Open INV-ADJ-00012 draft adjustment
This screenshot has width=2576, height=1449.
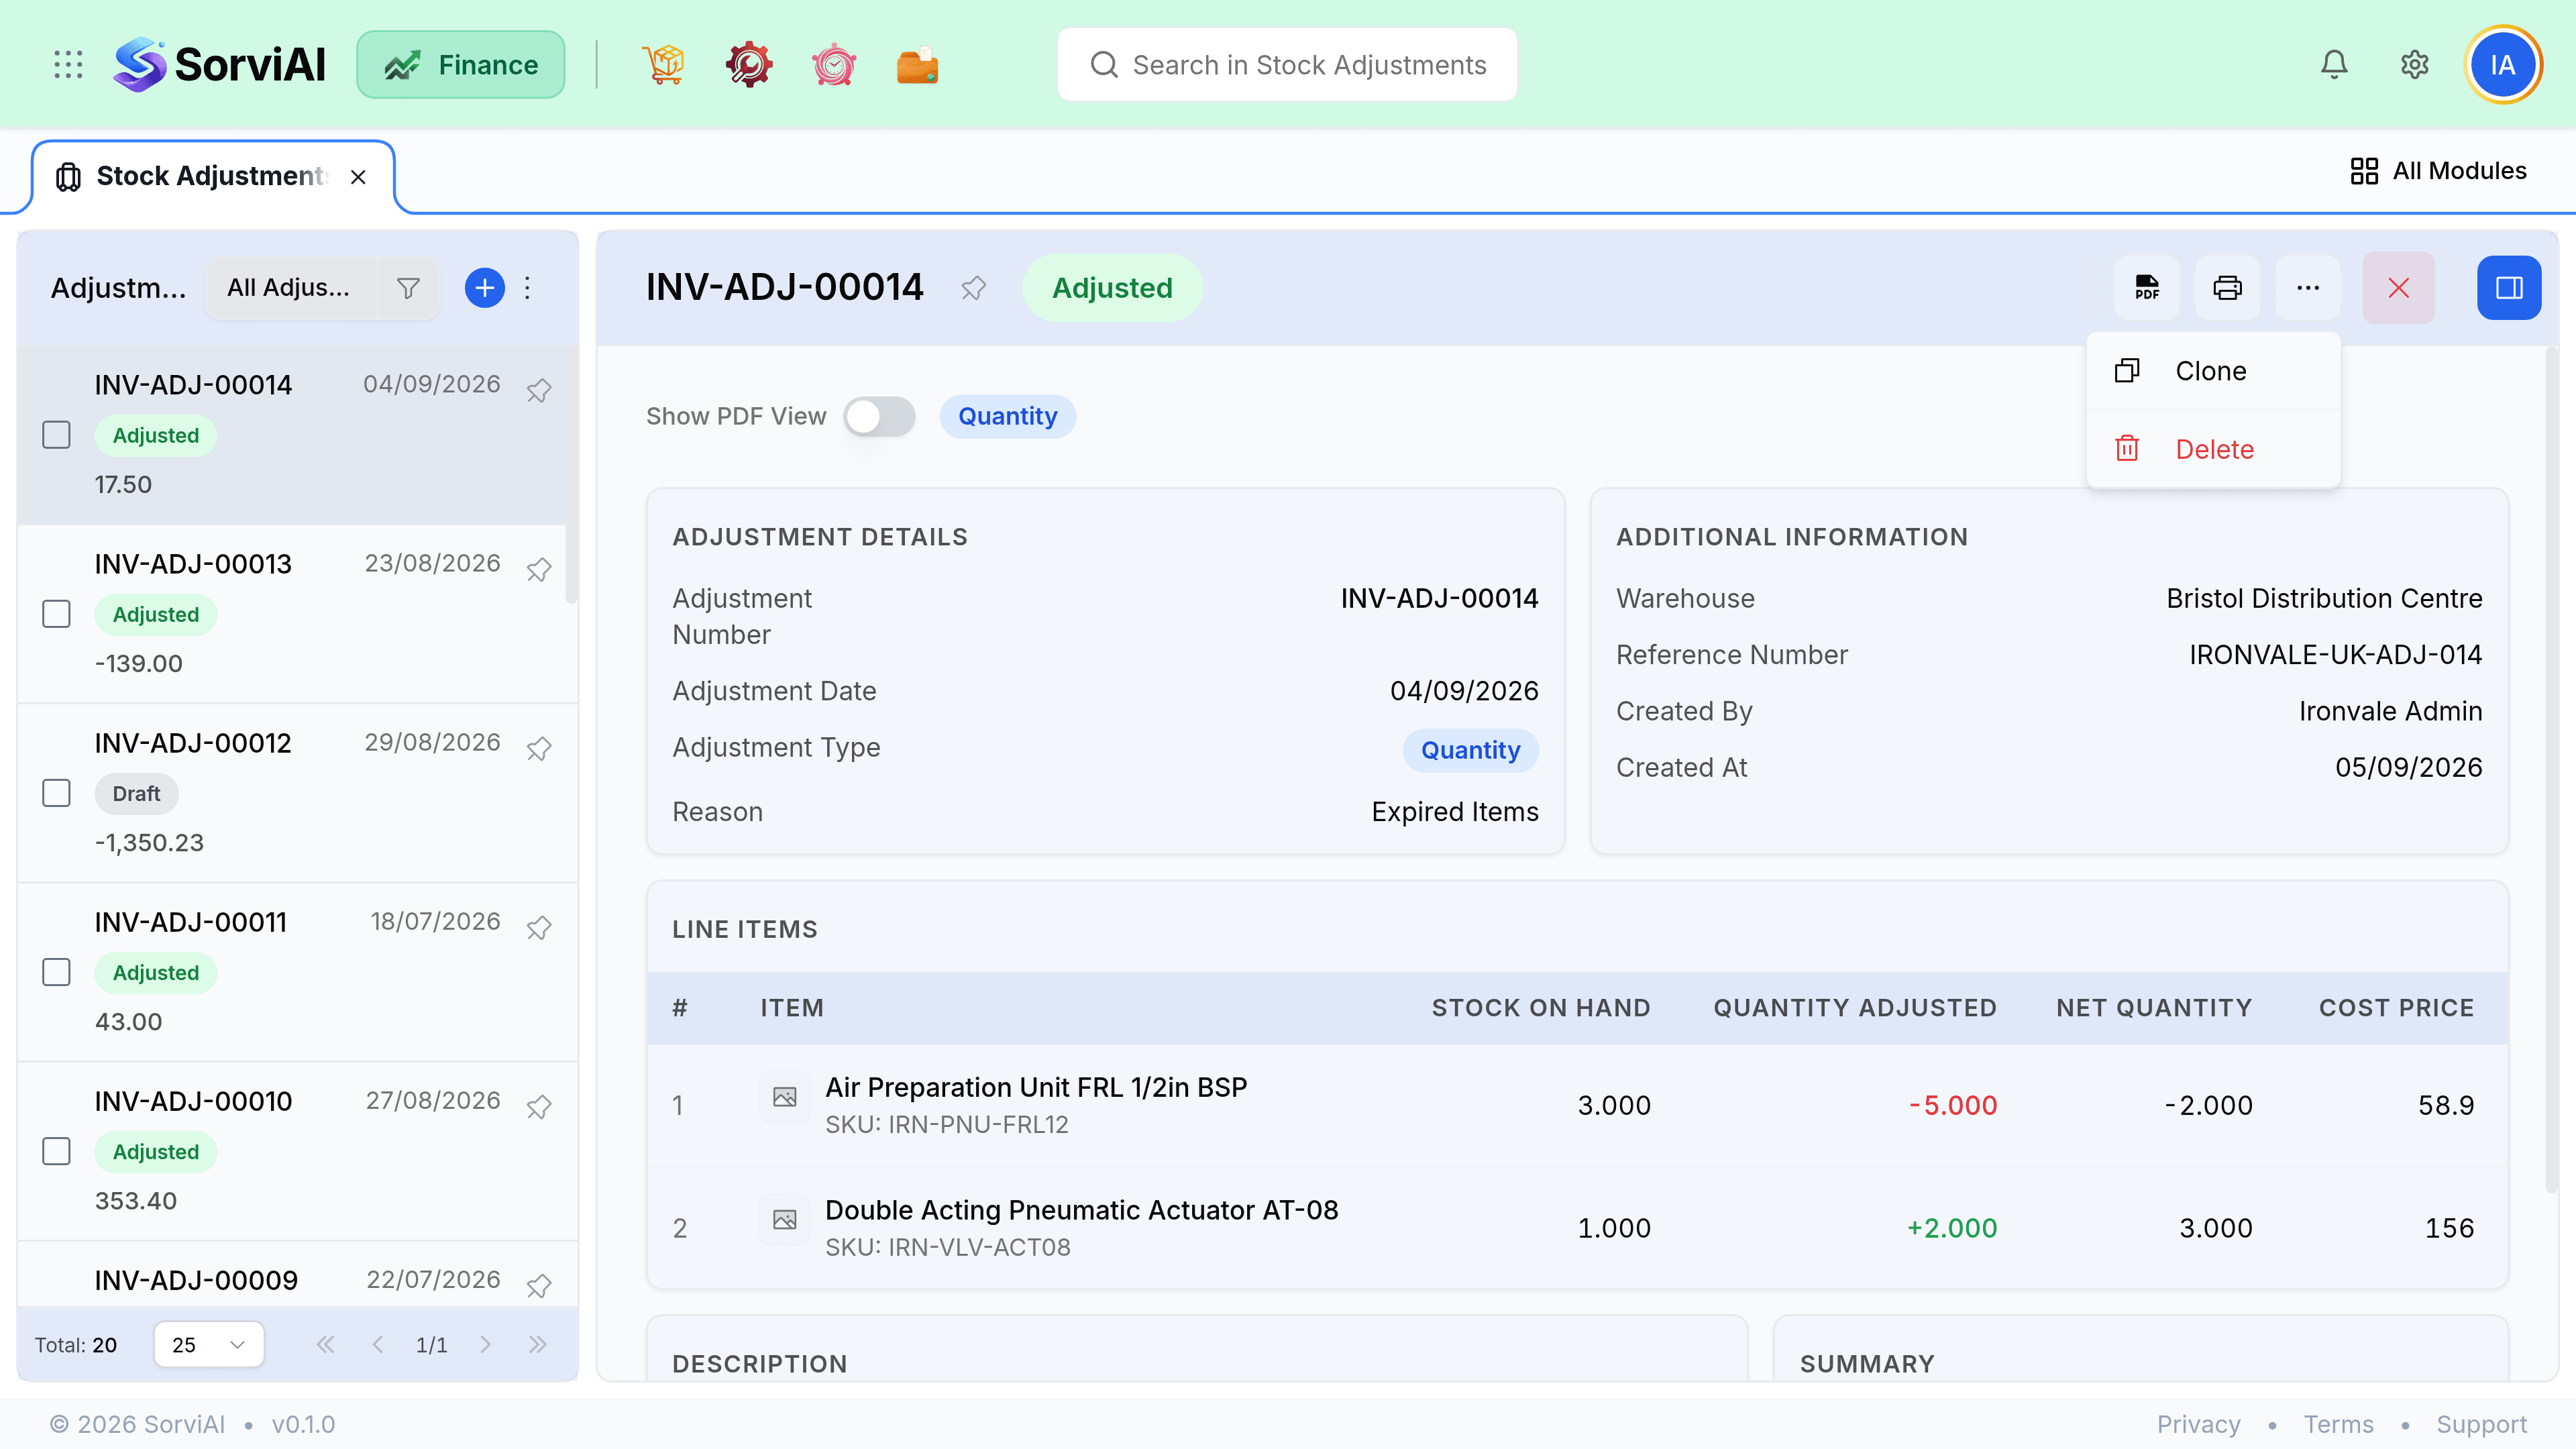(297, 793)
